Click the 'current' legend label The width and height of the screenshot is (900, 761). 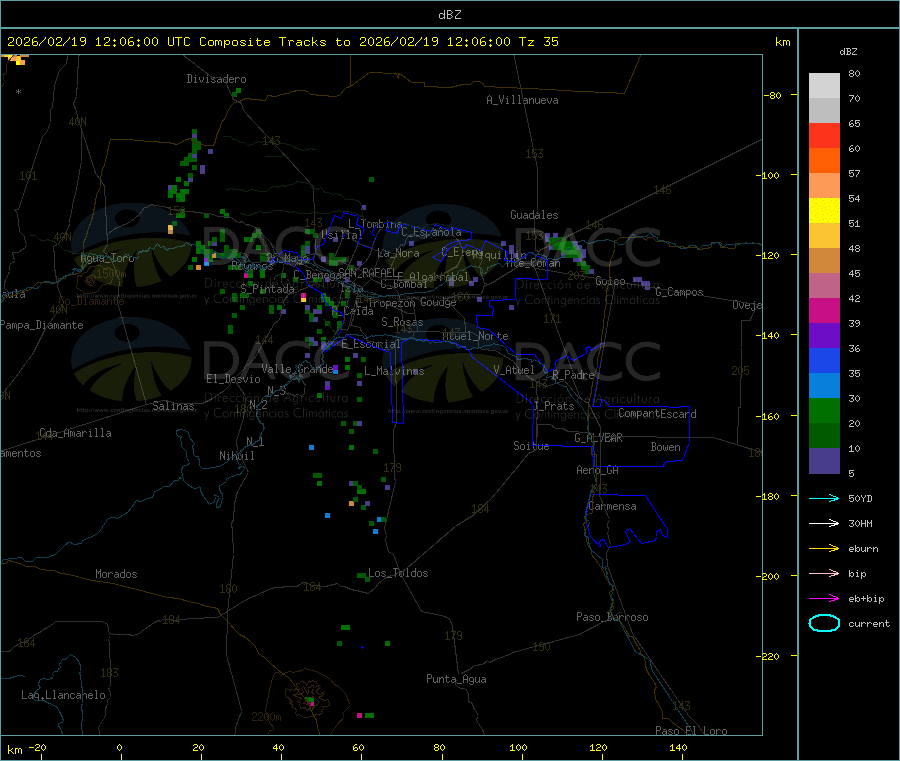click(x=869, y=623)
